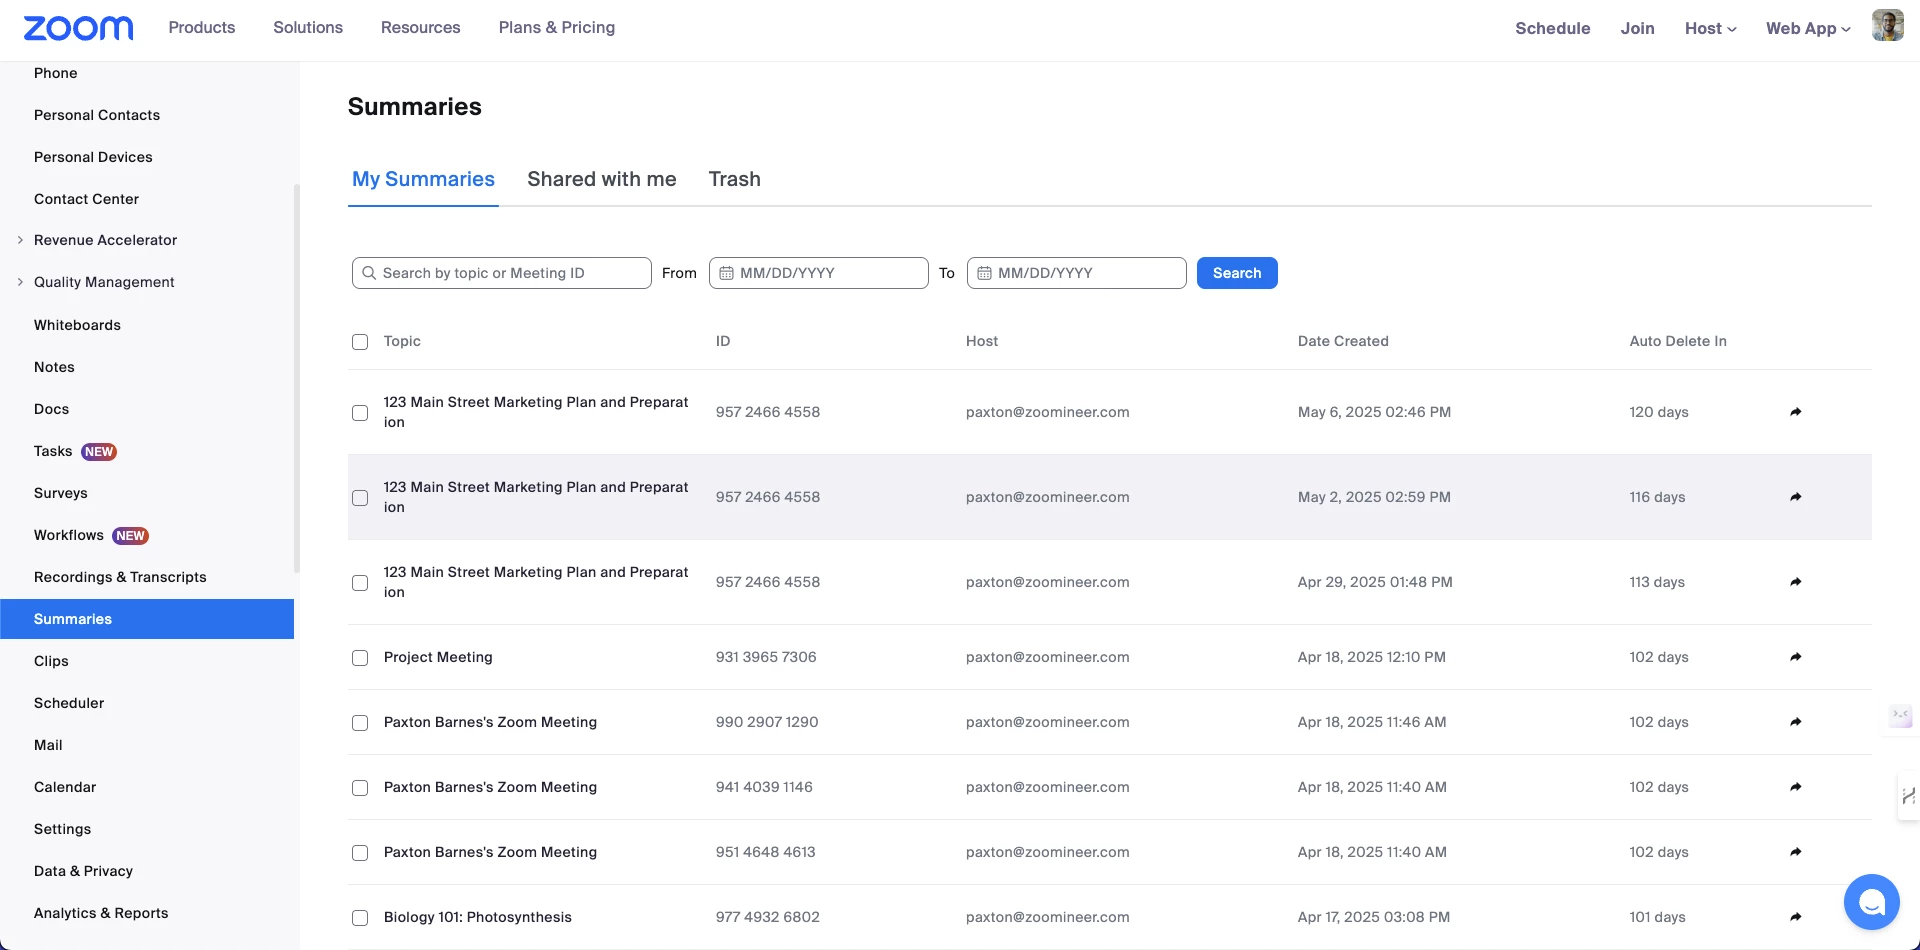The image size is (1920, 950).
Task: Go to Personal Contacts
Action: pos(97,115)
